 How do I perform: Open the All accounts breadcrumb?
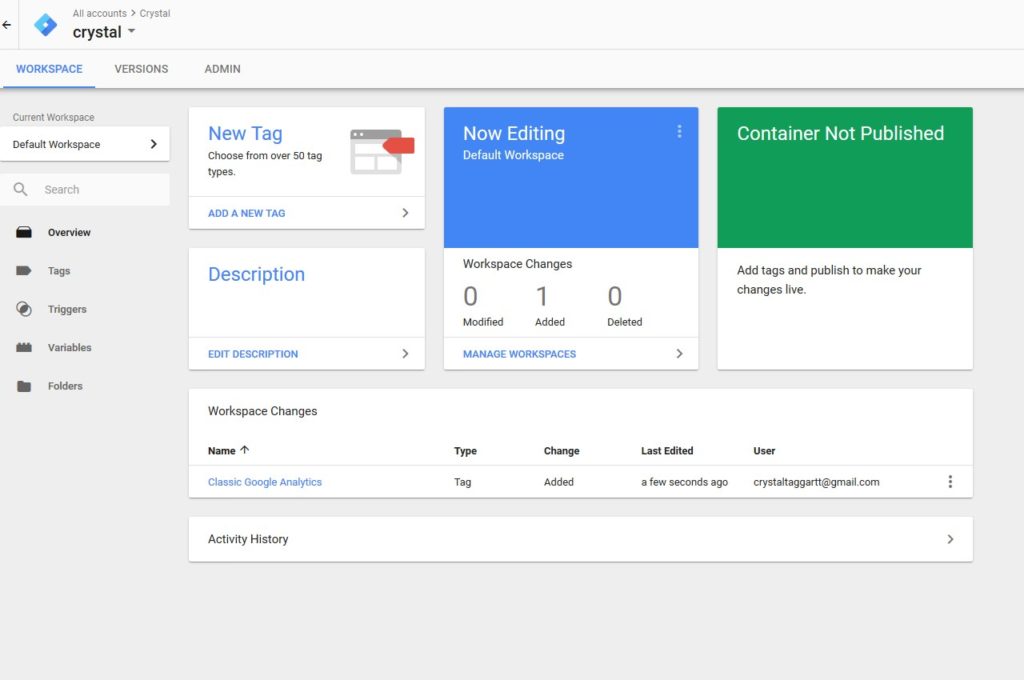click(x=99, y=13)
